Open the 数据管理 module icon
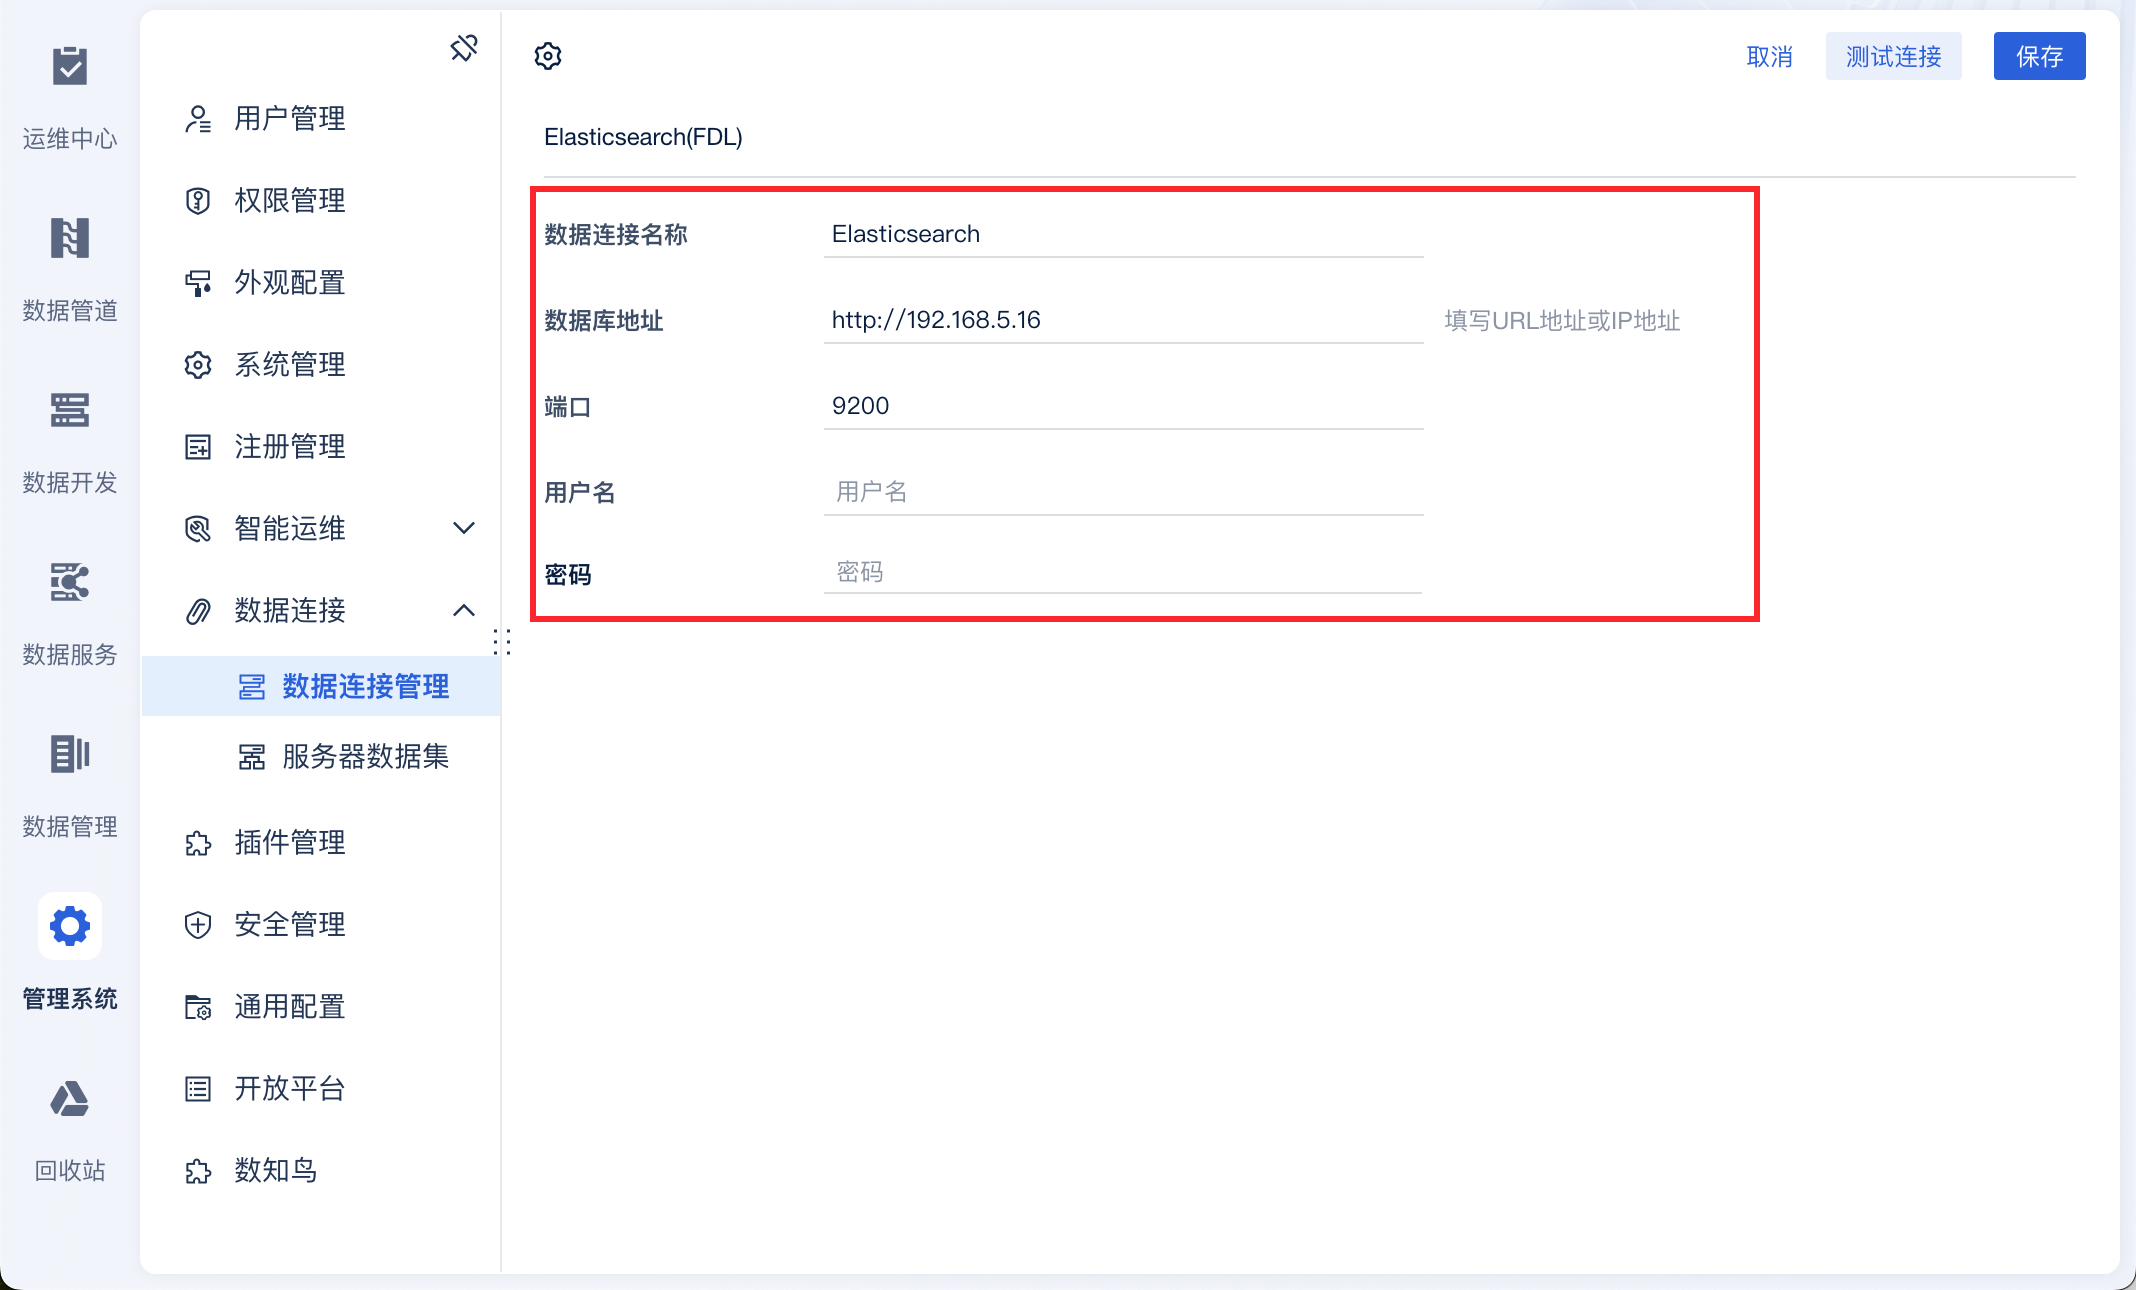The width and height of the screenshot is (2136, 1290). click(70, 754)
